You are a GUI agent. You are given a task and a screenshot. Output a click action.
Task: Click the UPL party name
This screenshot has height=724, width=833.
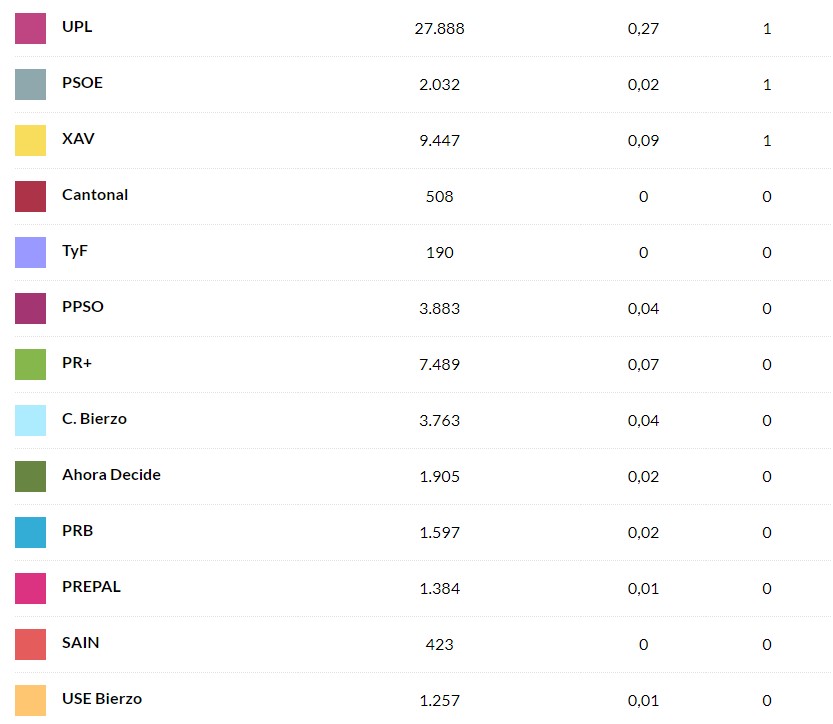pos(77,27)
